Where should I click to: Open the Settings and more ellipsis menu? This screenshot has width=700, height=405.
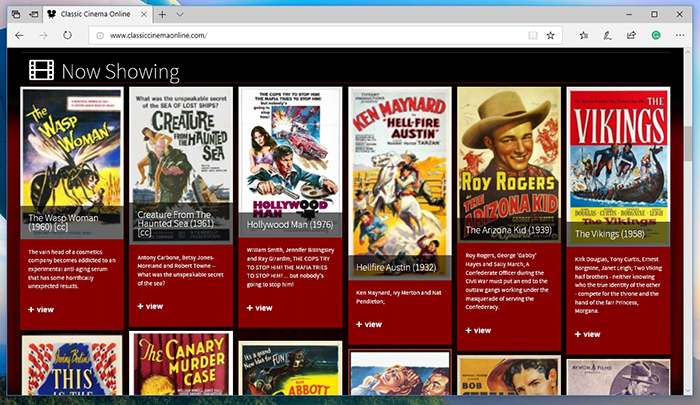(680, 35)
